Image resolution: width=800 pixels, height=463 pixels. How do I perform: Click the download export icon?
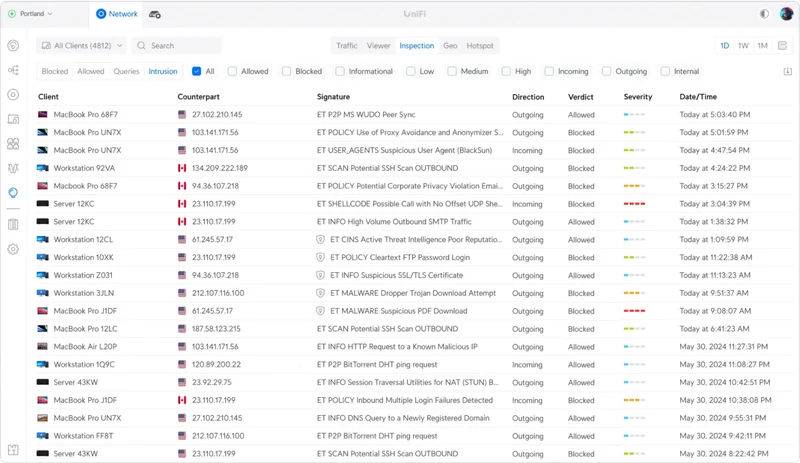(x=787, y=71)
